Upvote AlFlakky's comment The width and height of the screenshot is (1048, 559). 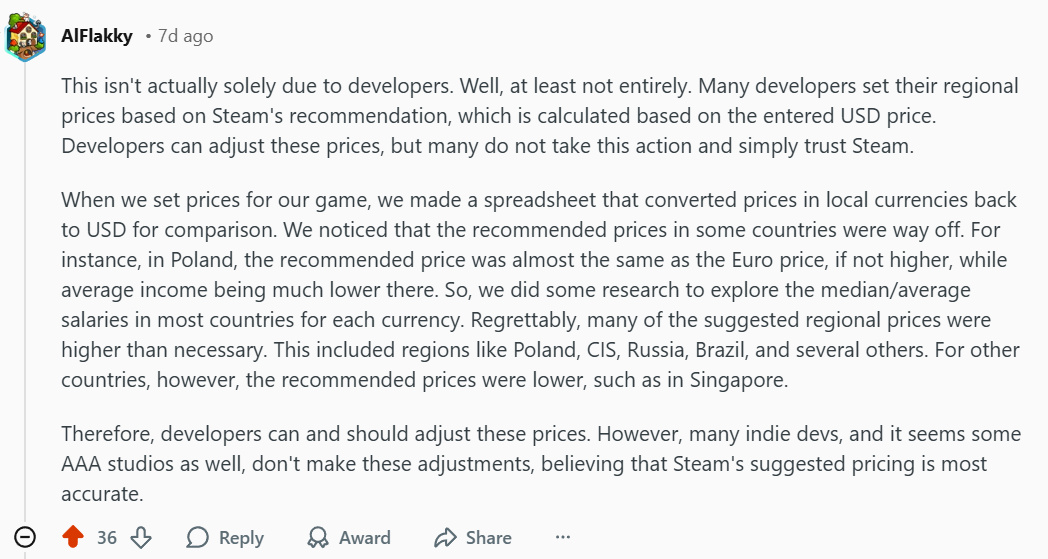tap(73, 538)
